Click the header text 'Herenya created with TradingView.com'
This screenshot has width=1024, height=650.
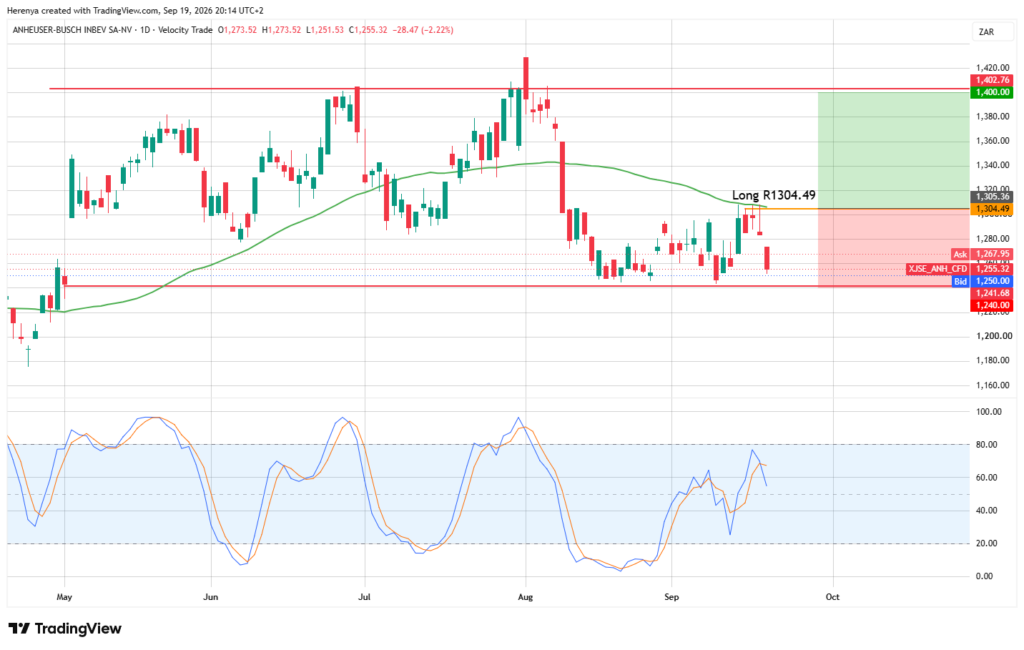click(83, 10)
